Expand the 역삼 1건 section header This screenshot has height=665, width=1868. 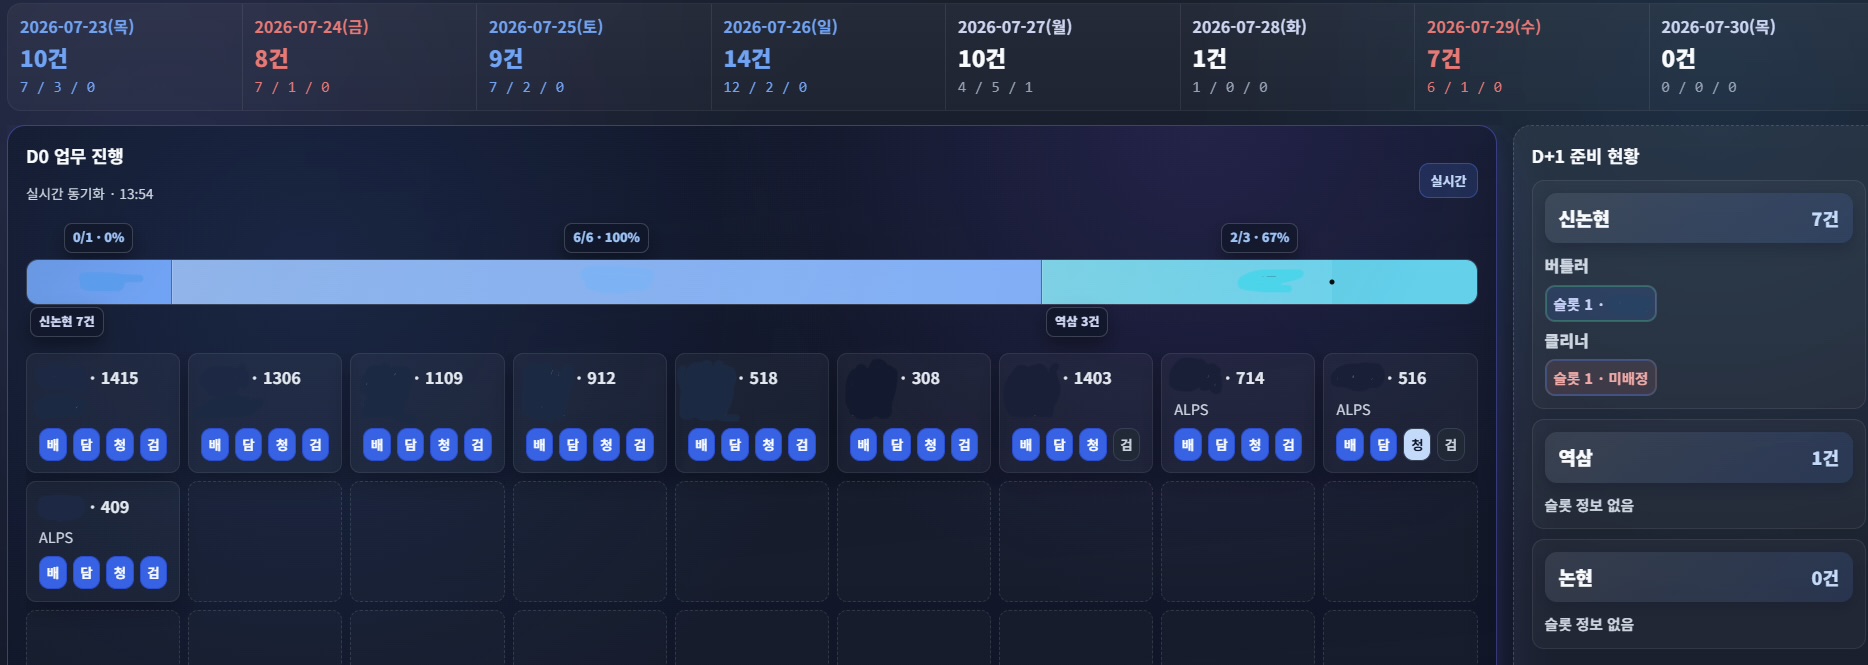click(1698, 458)
